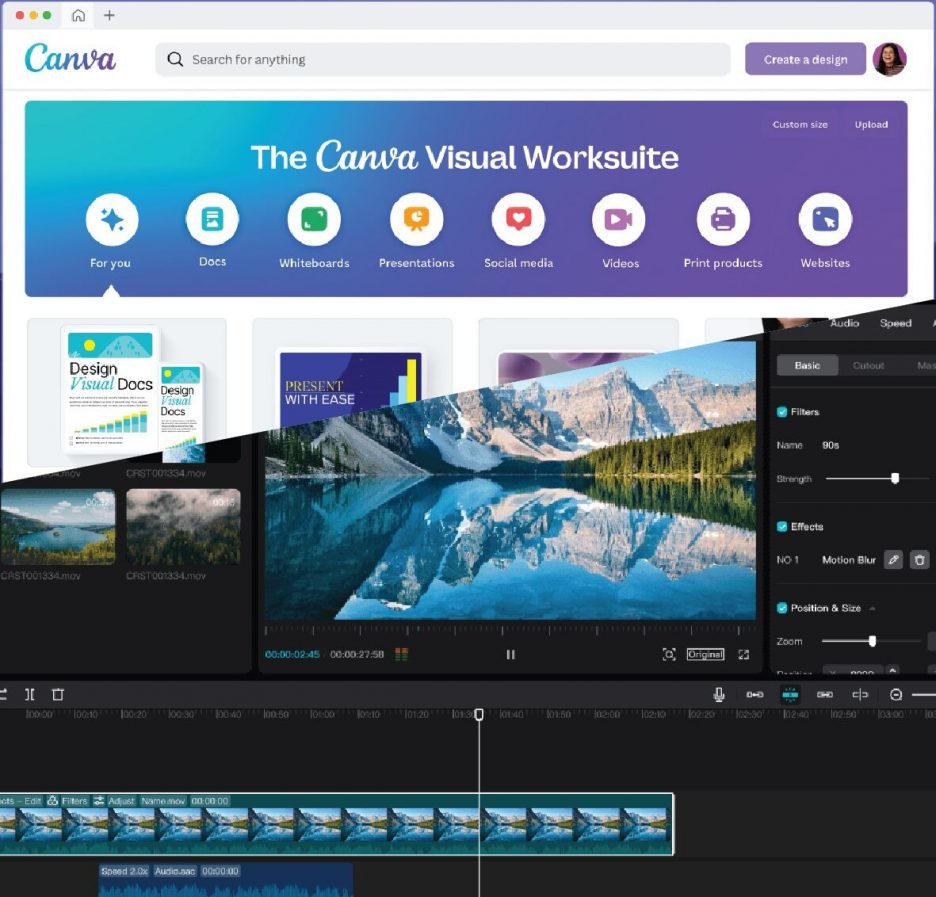Pause video playback
Screen dimensions: 936x897
[x=510, y=654]
